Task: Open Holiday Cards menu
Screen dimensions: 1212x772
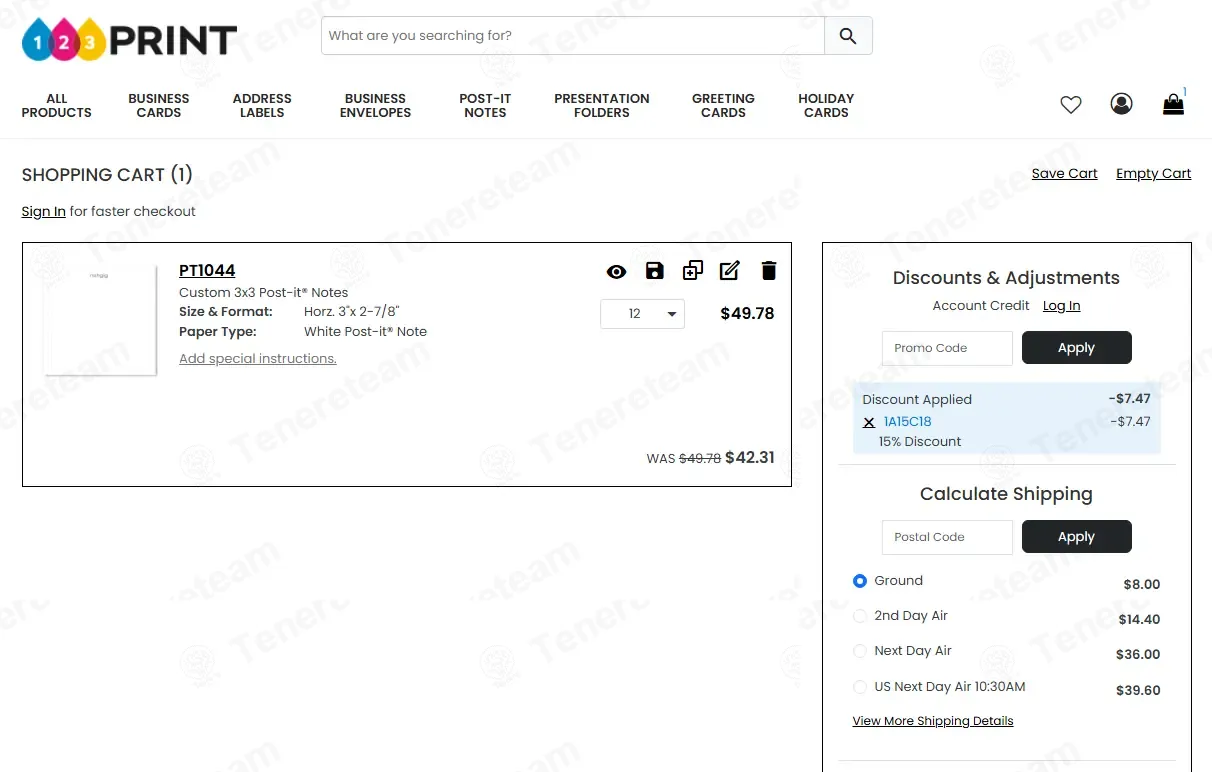Action: coord(826,106)
